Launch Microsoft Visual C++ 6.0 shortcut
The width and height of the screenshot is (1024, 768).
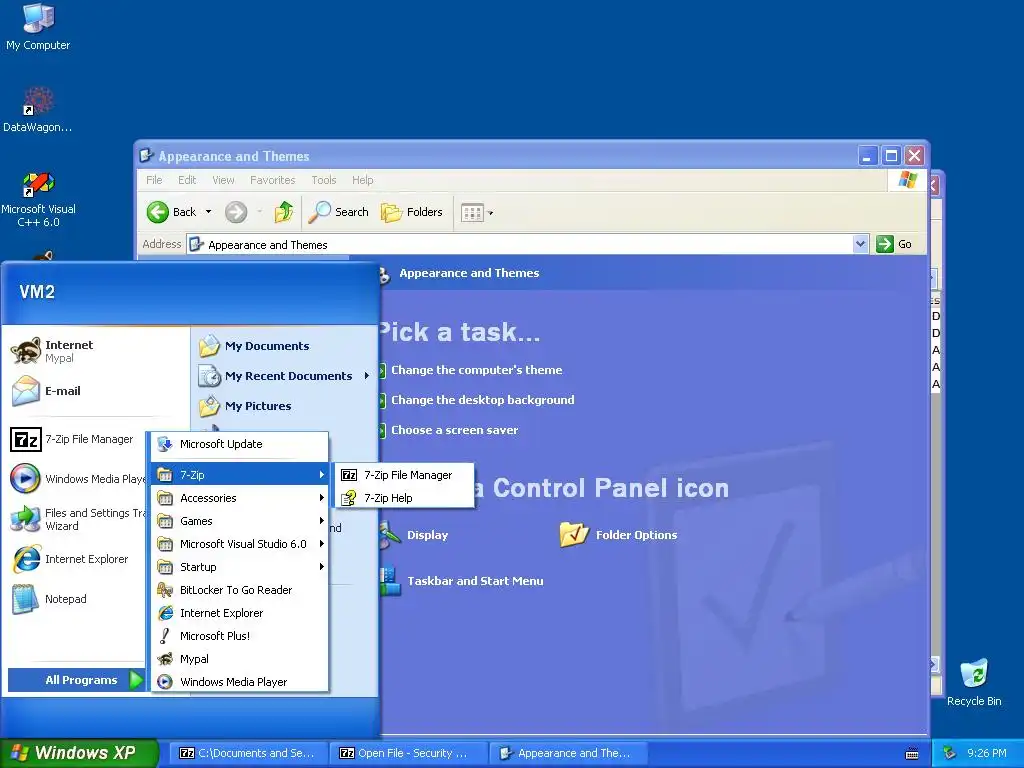pyautogui.click(x=38, y=200)
